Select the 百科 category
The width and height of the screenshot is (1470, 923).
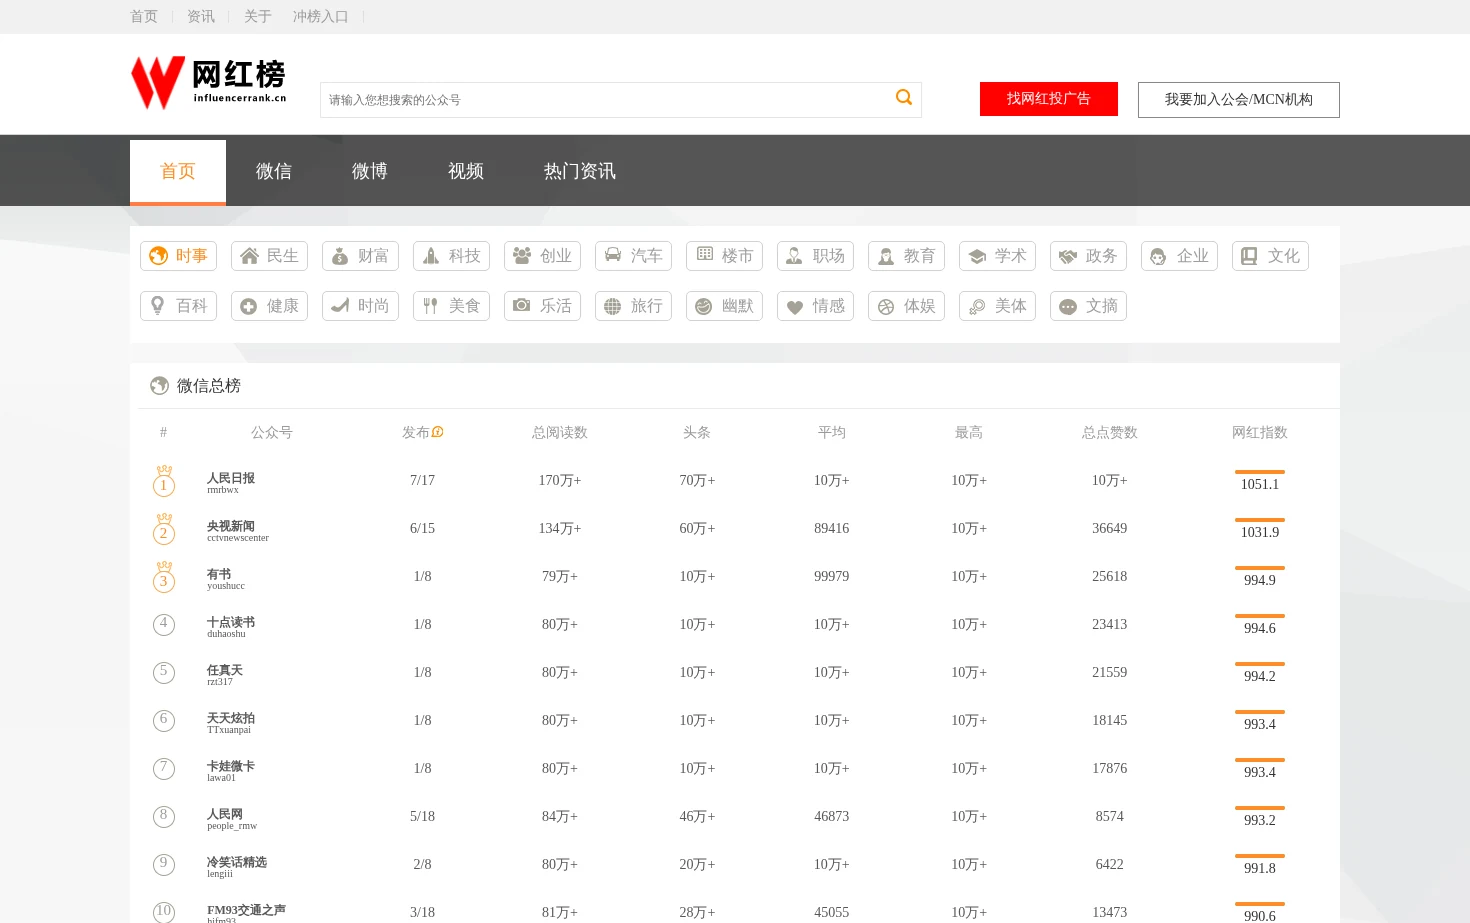[178, 306]
